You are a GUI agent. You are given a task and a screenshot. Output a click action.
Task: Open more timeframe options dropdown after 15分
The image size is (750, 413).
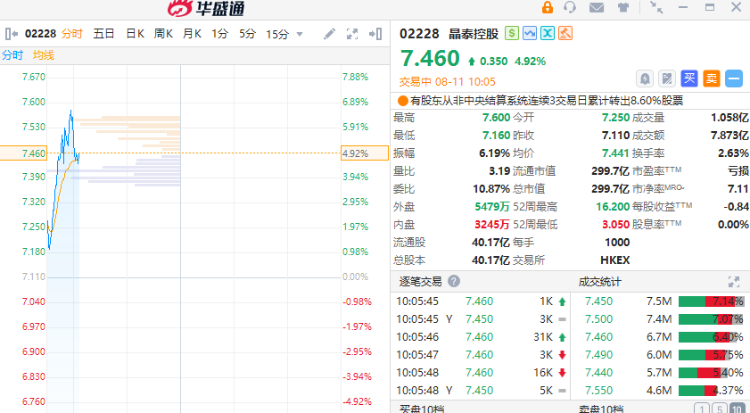(299, 34)
